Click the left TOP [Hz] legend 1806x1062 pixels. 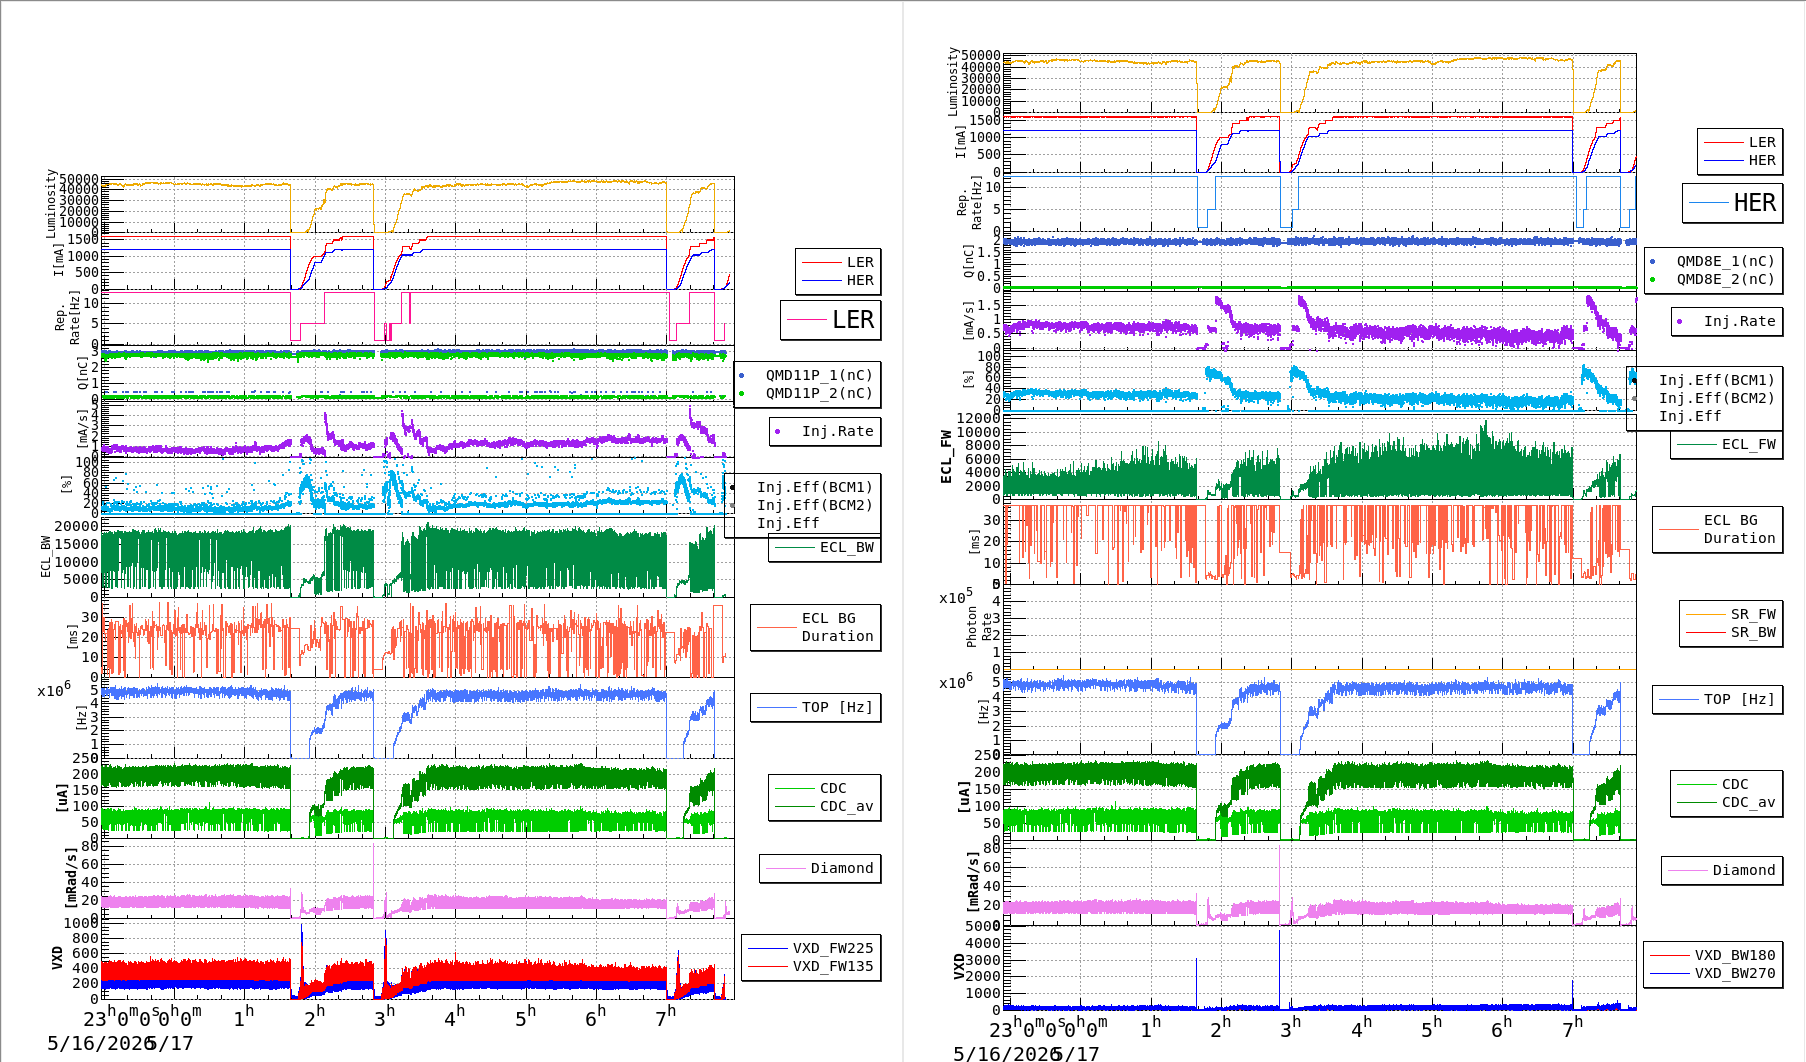[816, 707]
